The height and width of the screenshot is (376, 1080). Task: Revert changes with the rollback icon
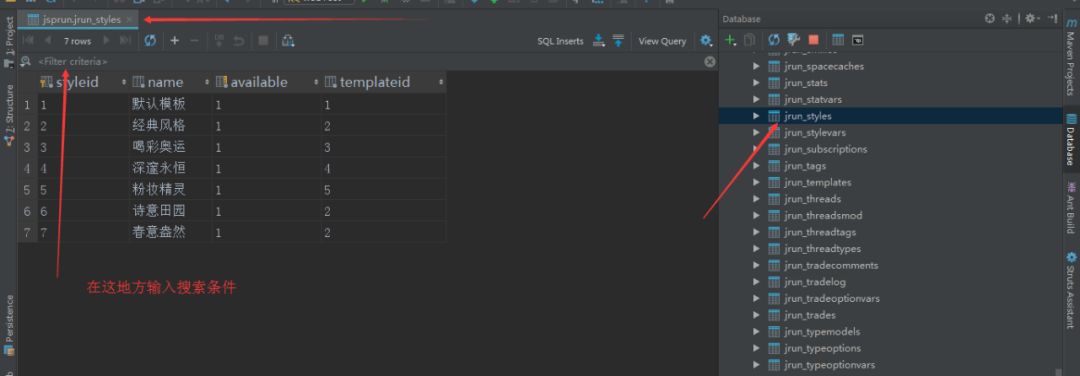click(x=239, y=41)
